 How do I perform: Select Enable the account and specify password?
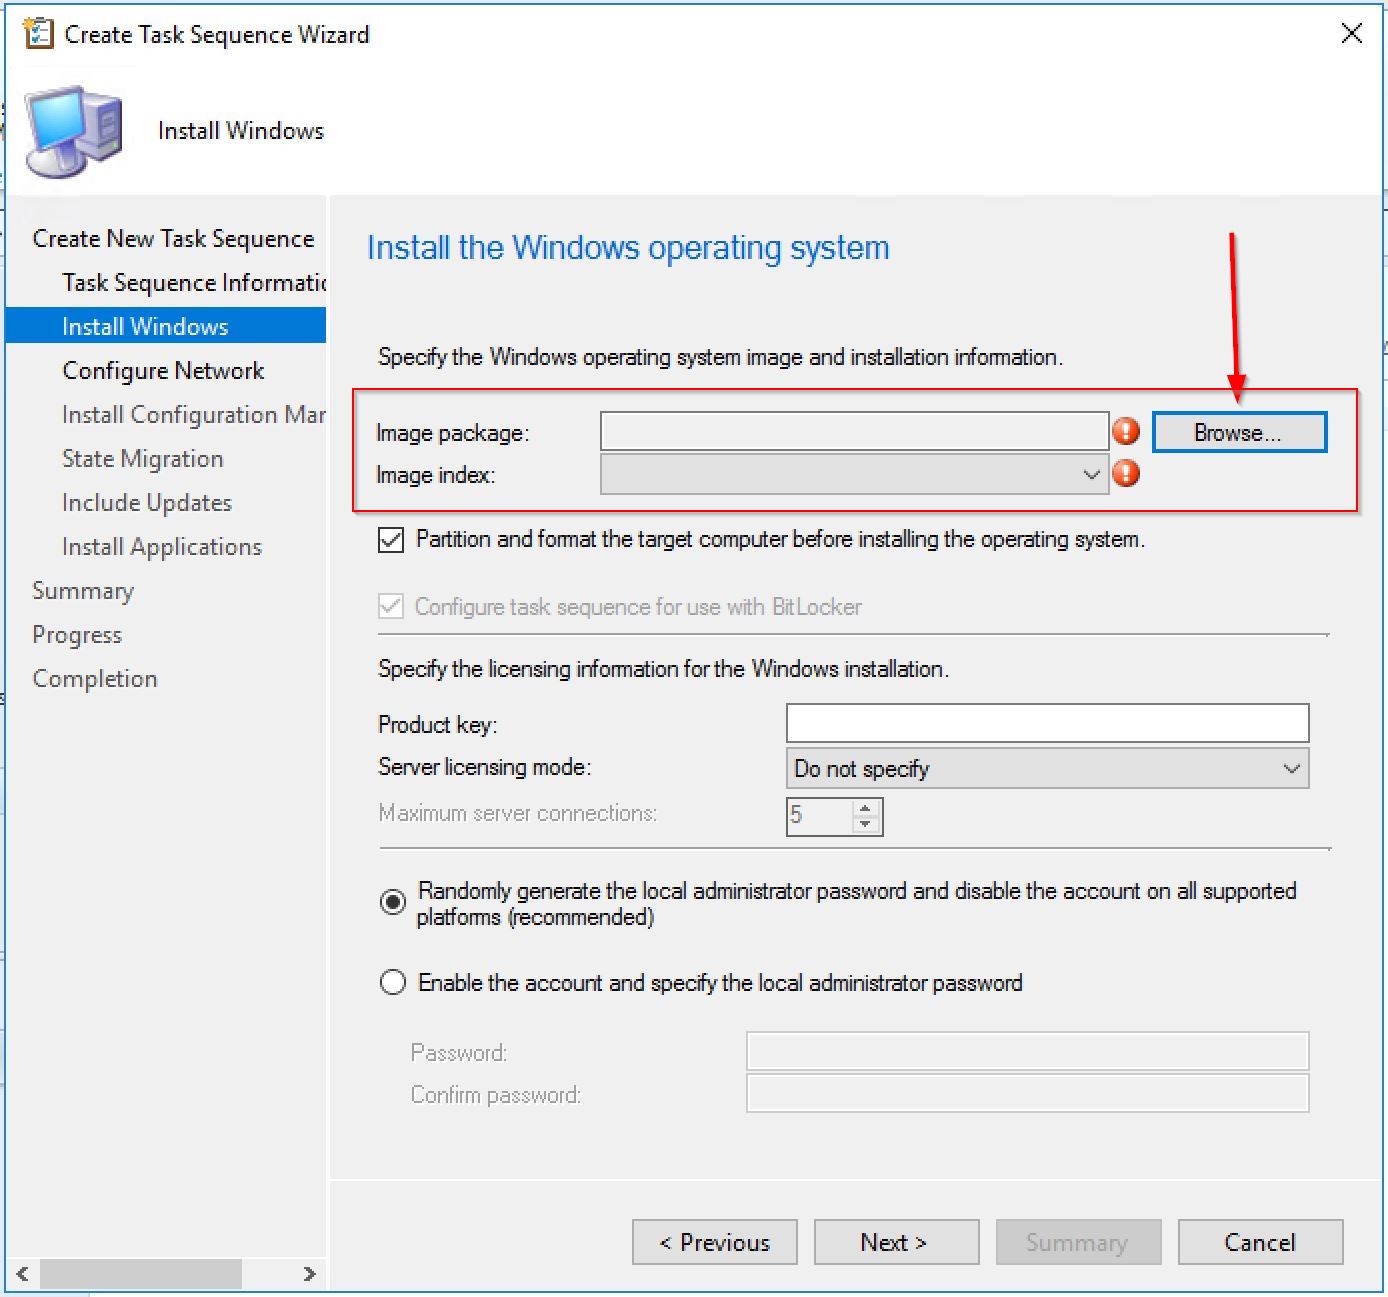[x=393, y=982]
